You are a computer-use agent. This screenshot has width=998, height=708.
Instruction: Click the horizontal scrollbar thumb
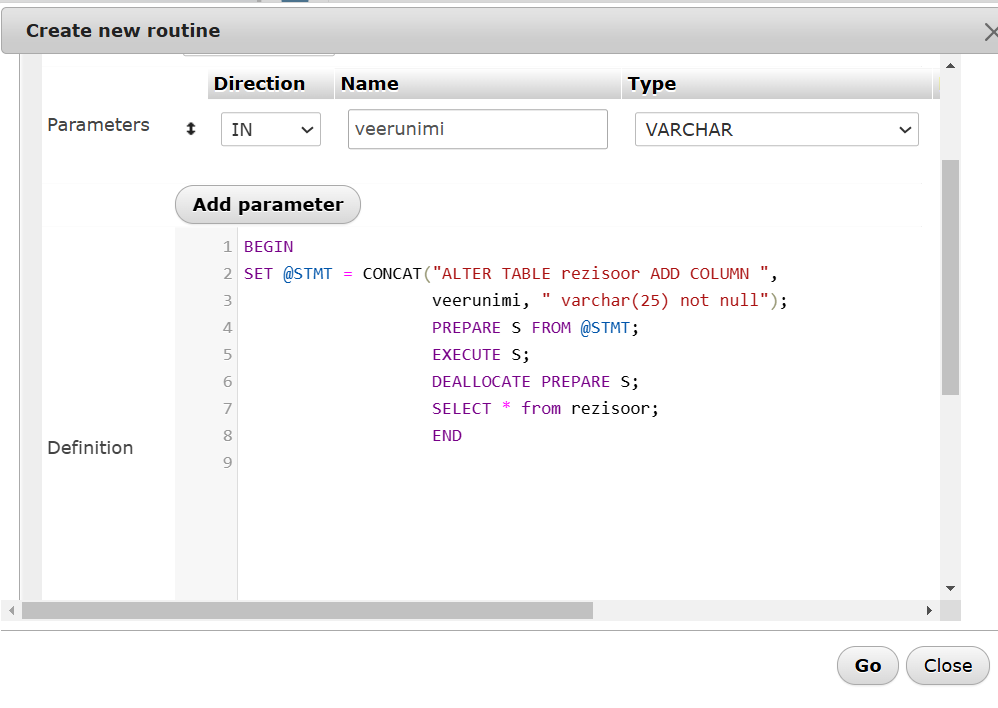[307, 610]
